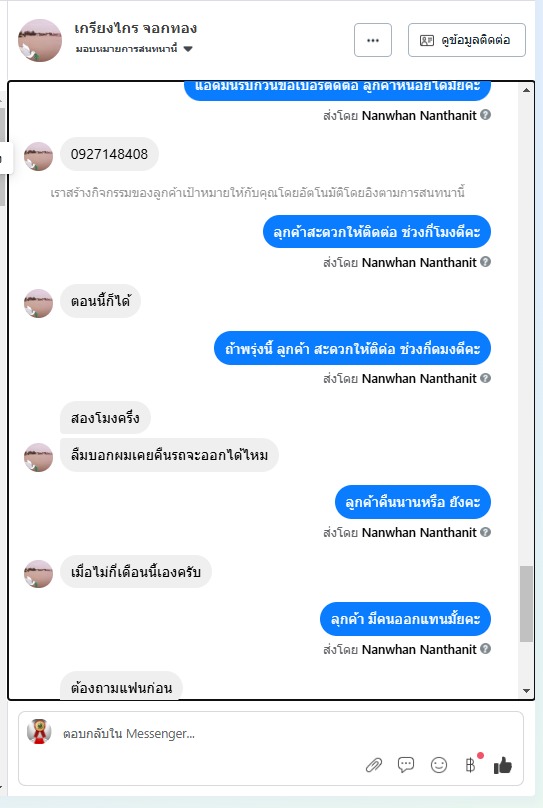Click ดูข้อมูลติดต่อ view contact info button
543x808 pixels.
[467, 40]
